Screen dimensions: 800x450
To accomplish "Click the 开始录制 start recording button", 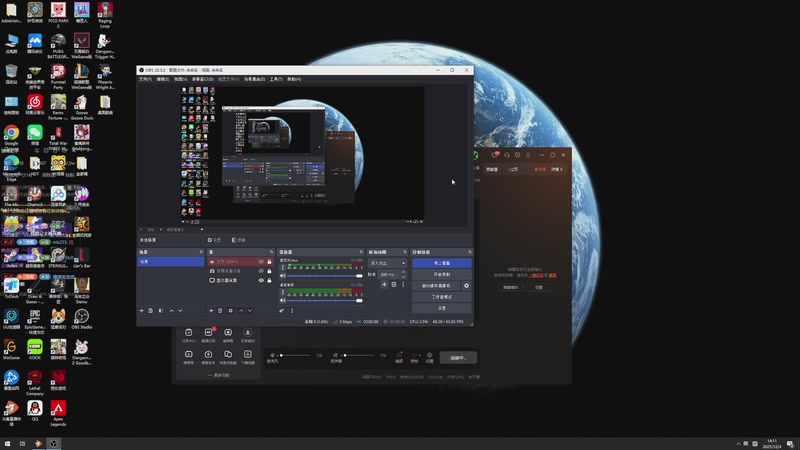I will 442,274.
